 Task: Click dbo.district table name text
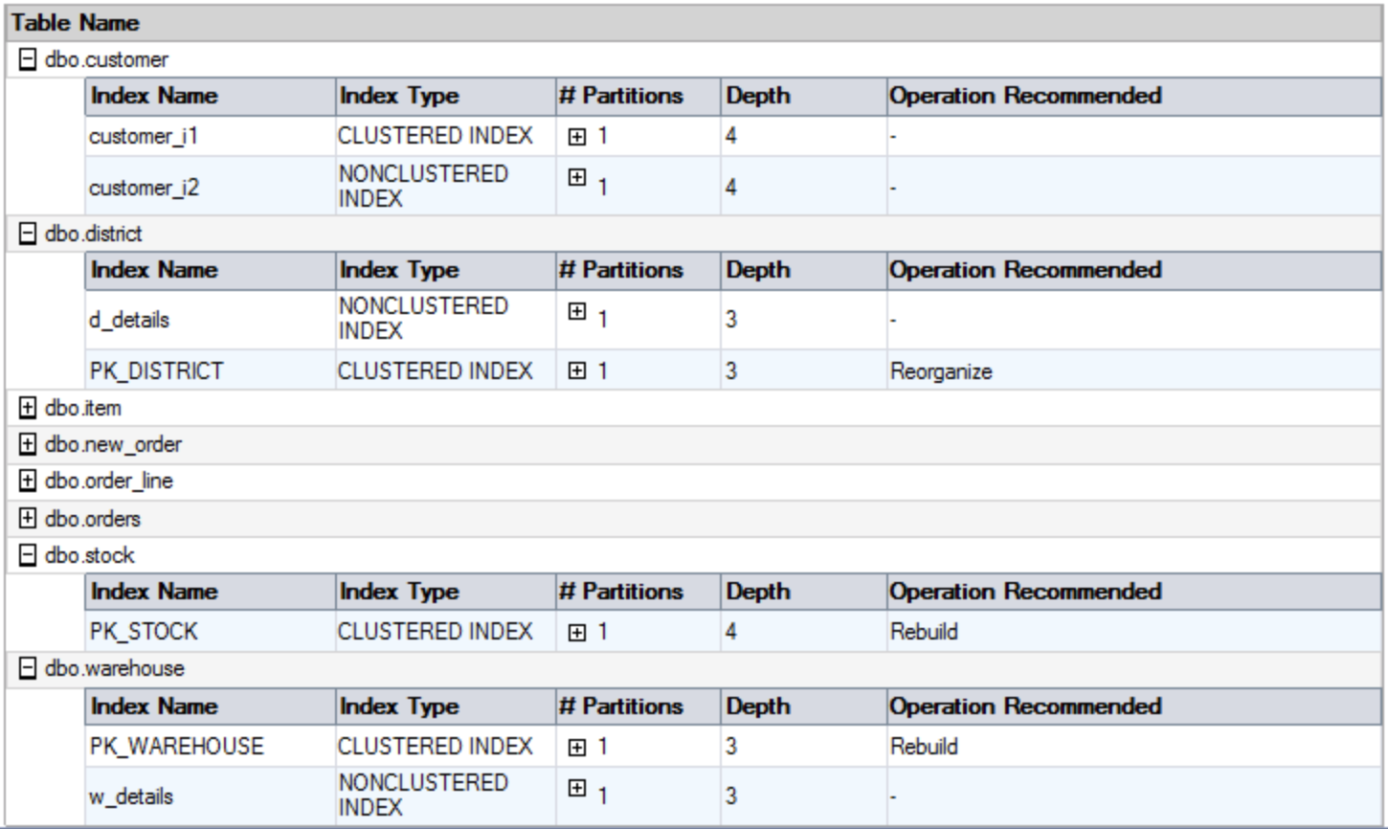tap(93, 234)
